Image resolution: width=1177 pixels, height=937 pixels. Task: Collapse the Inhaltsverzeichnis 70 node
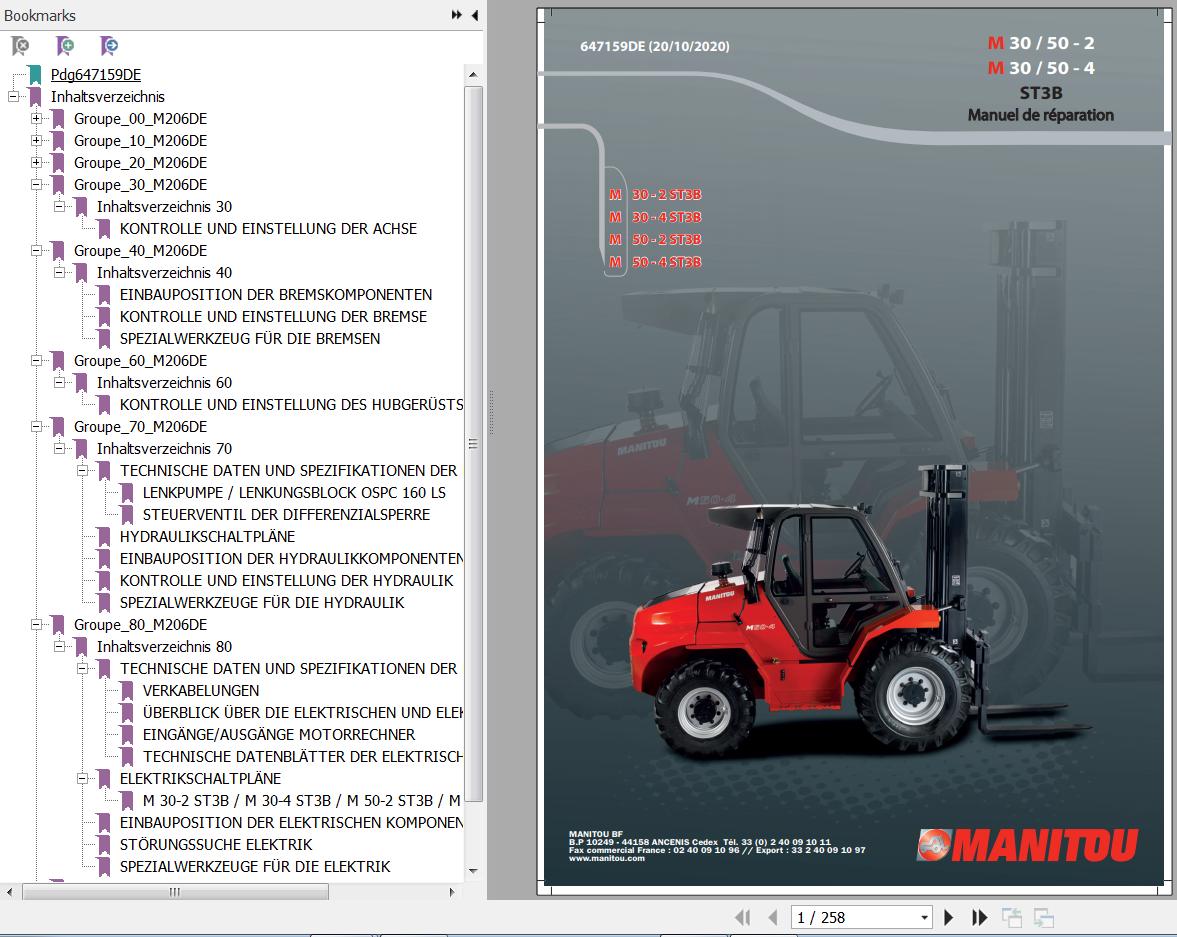click(x=59, y=448)
